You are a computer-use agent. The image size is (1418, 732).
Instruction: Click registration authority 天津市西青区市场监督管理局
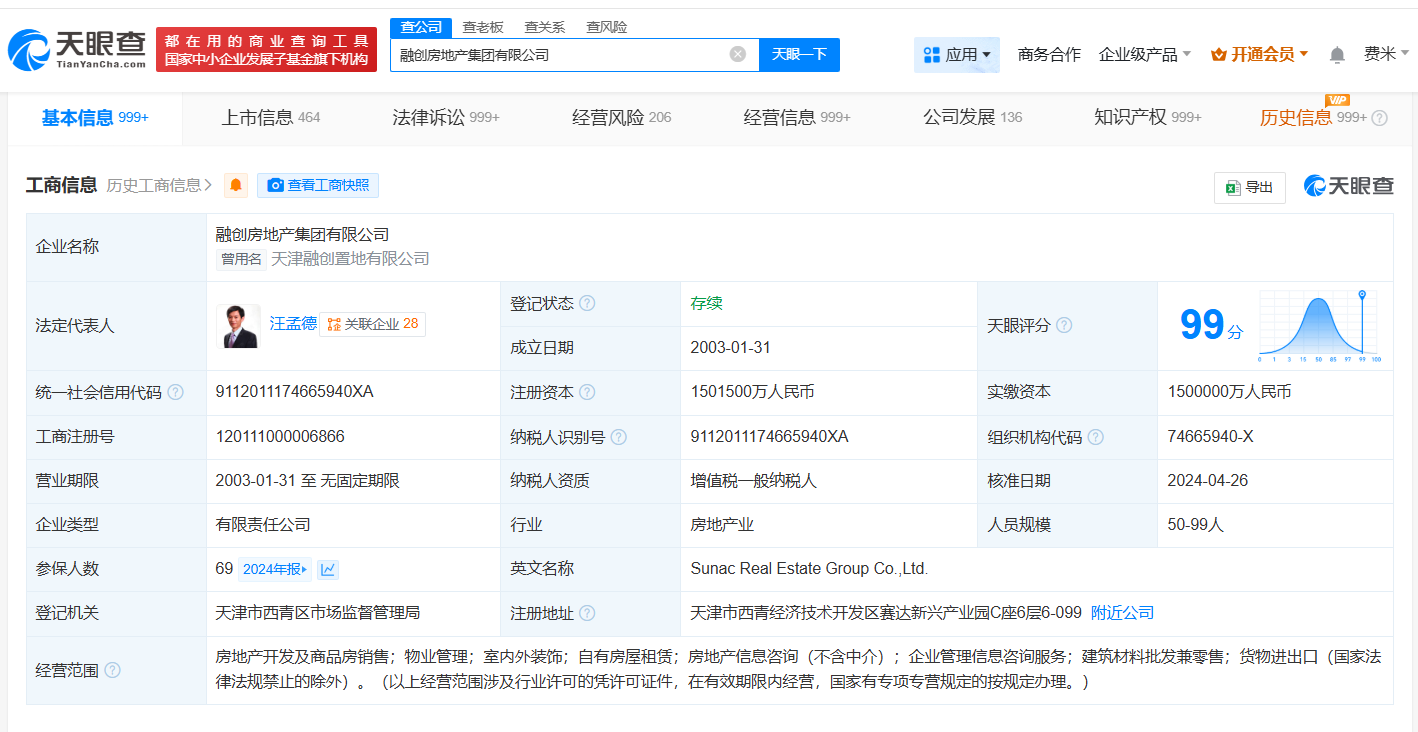tap(317, 613)
